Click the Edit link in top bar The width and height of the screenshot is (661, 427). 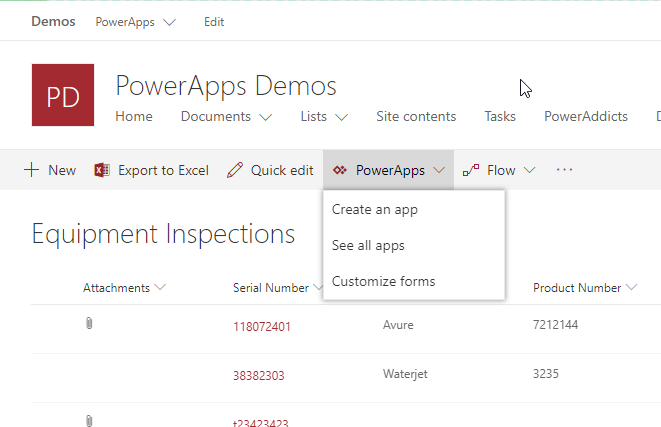(214, 22)
